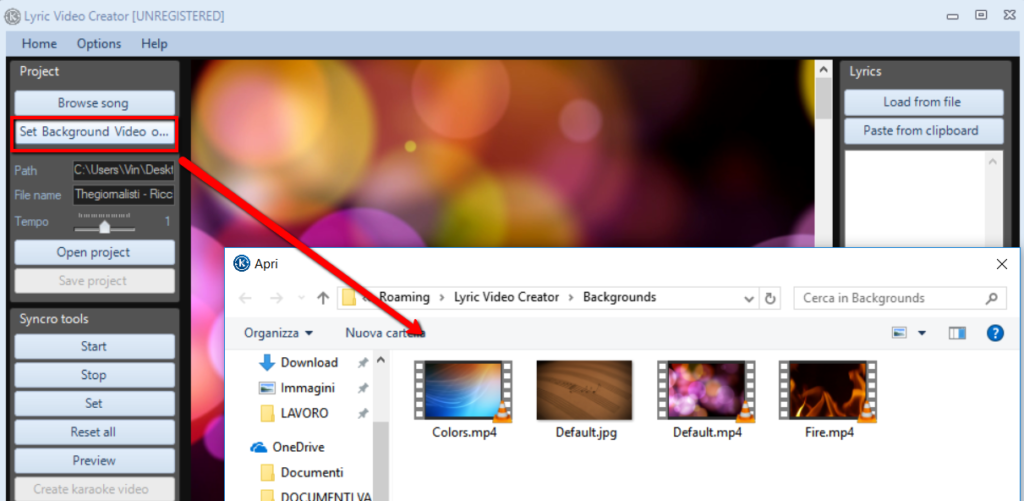Click the Back arrow in Apri dialog

[246, 298]
